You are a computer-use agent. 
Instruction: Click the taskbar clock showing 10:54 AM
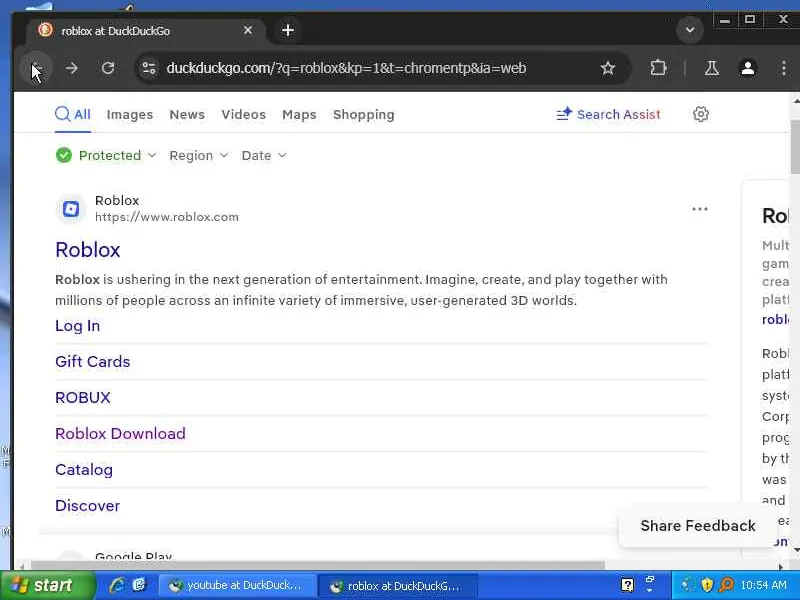763,585
